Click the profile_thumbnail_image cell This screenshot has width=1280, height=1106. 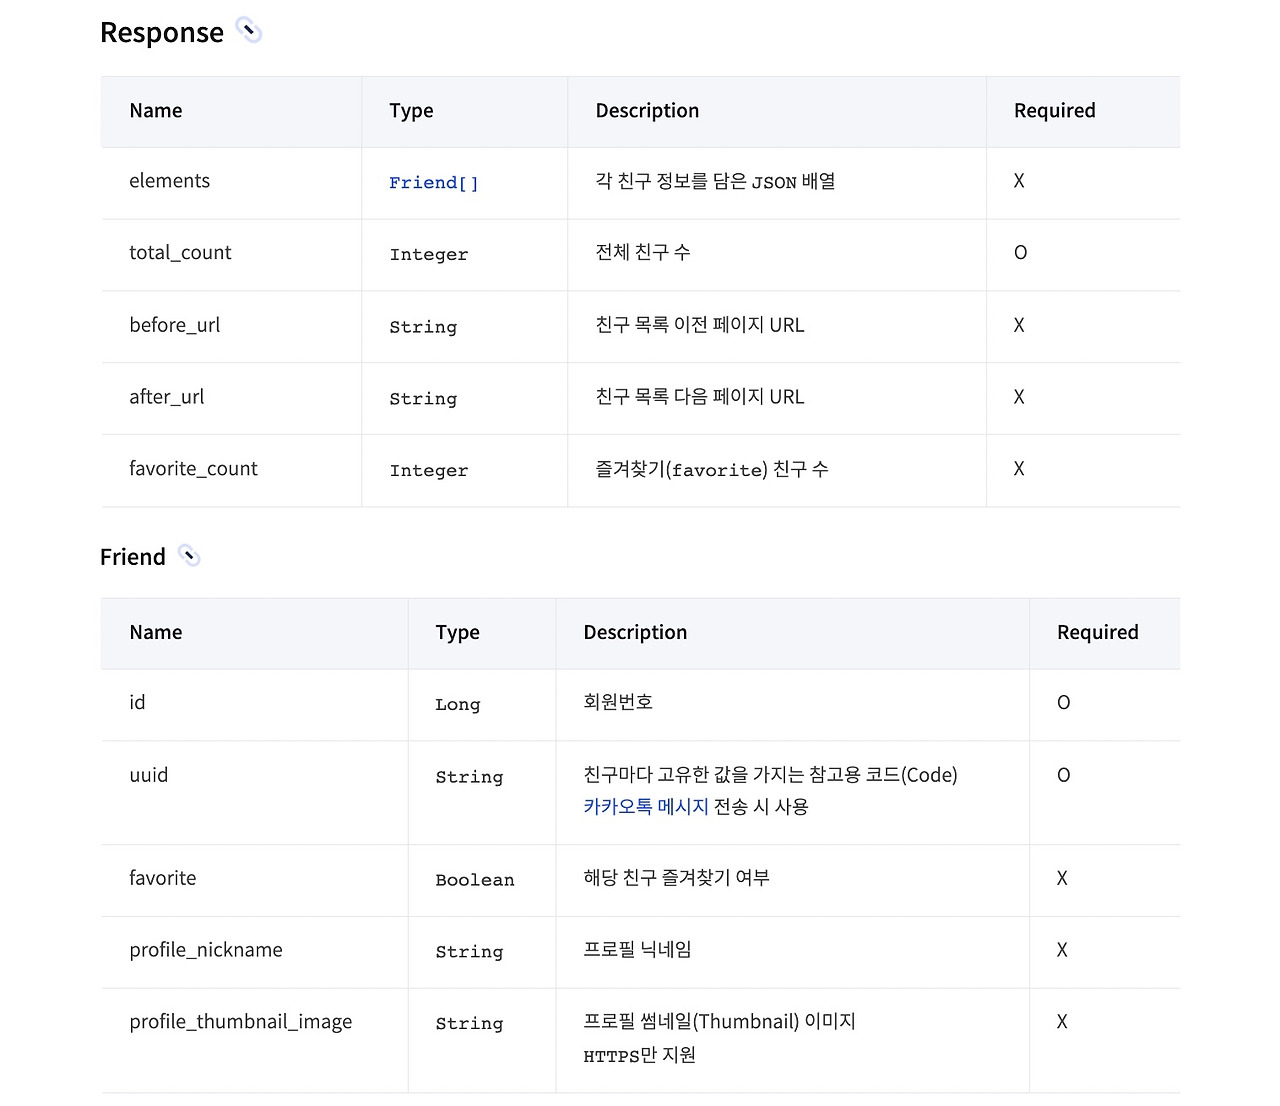(x=240, y=1021)
